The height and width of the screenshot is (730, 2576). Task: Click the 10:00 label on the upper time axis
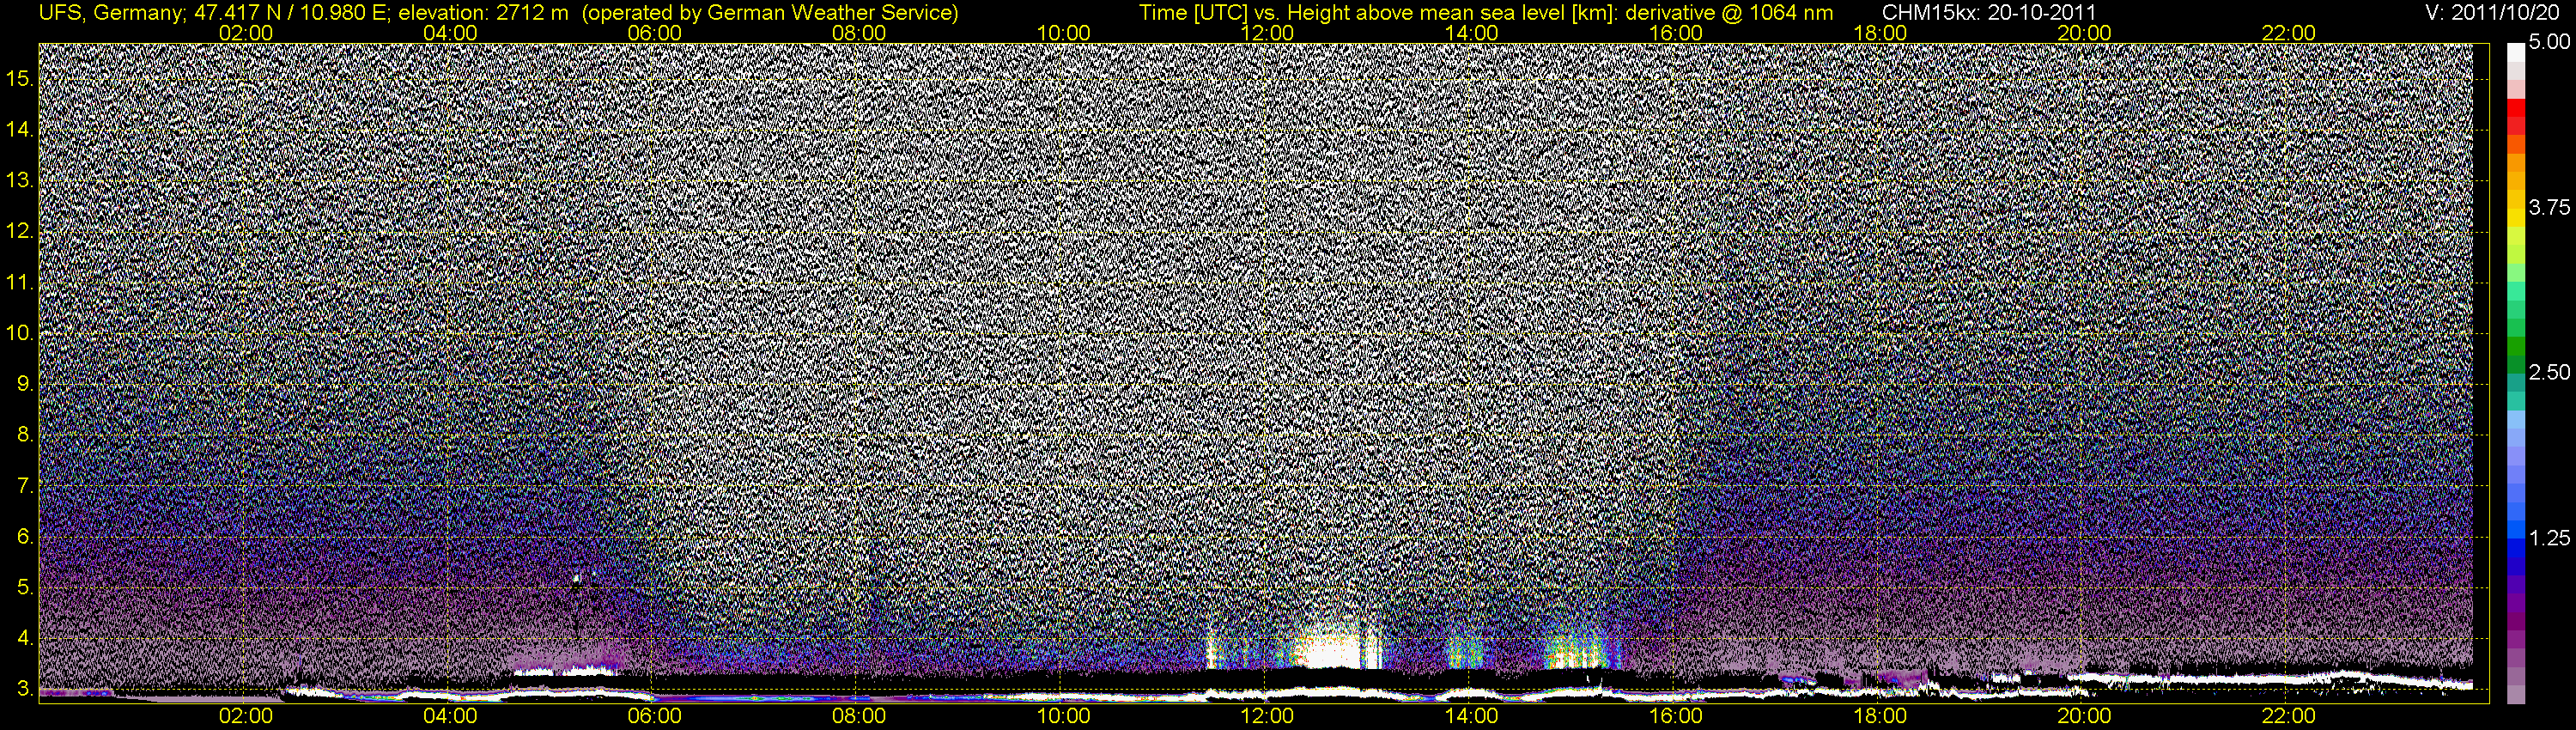[1063, 33]
